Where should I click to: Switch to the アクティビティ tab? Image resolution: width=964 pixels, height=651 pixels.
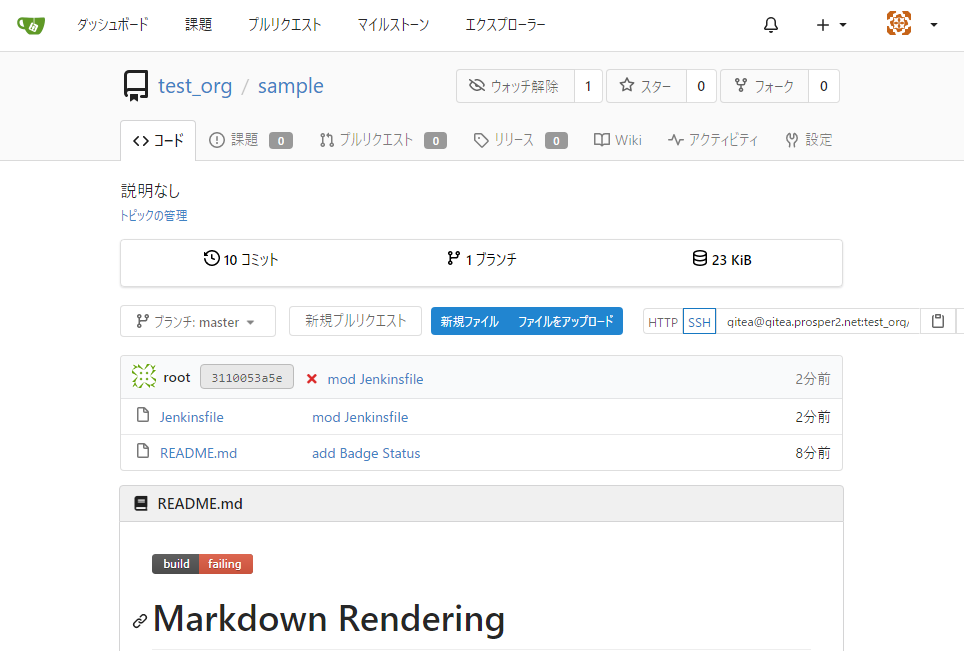coord(713,140)
